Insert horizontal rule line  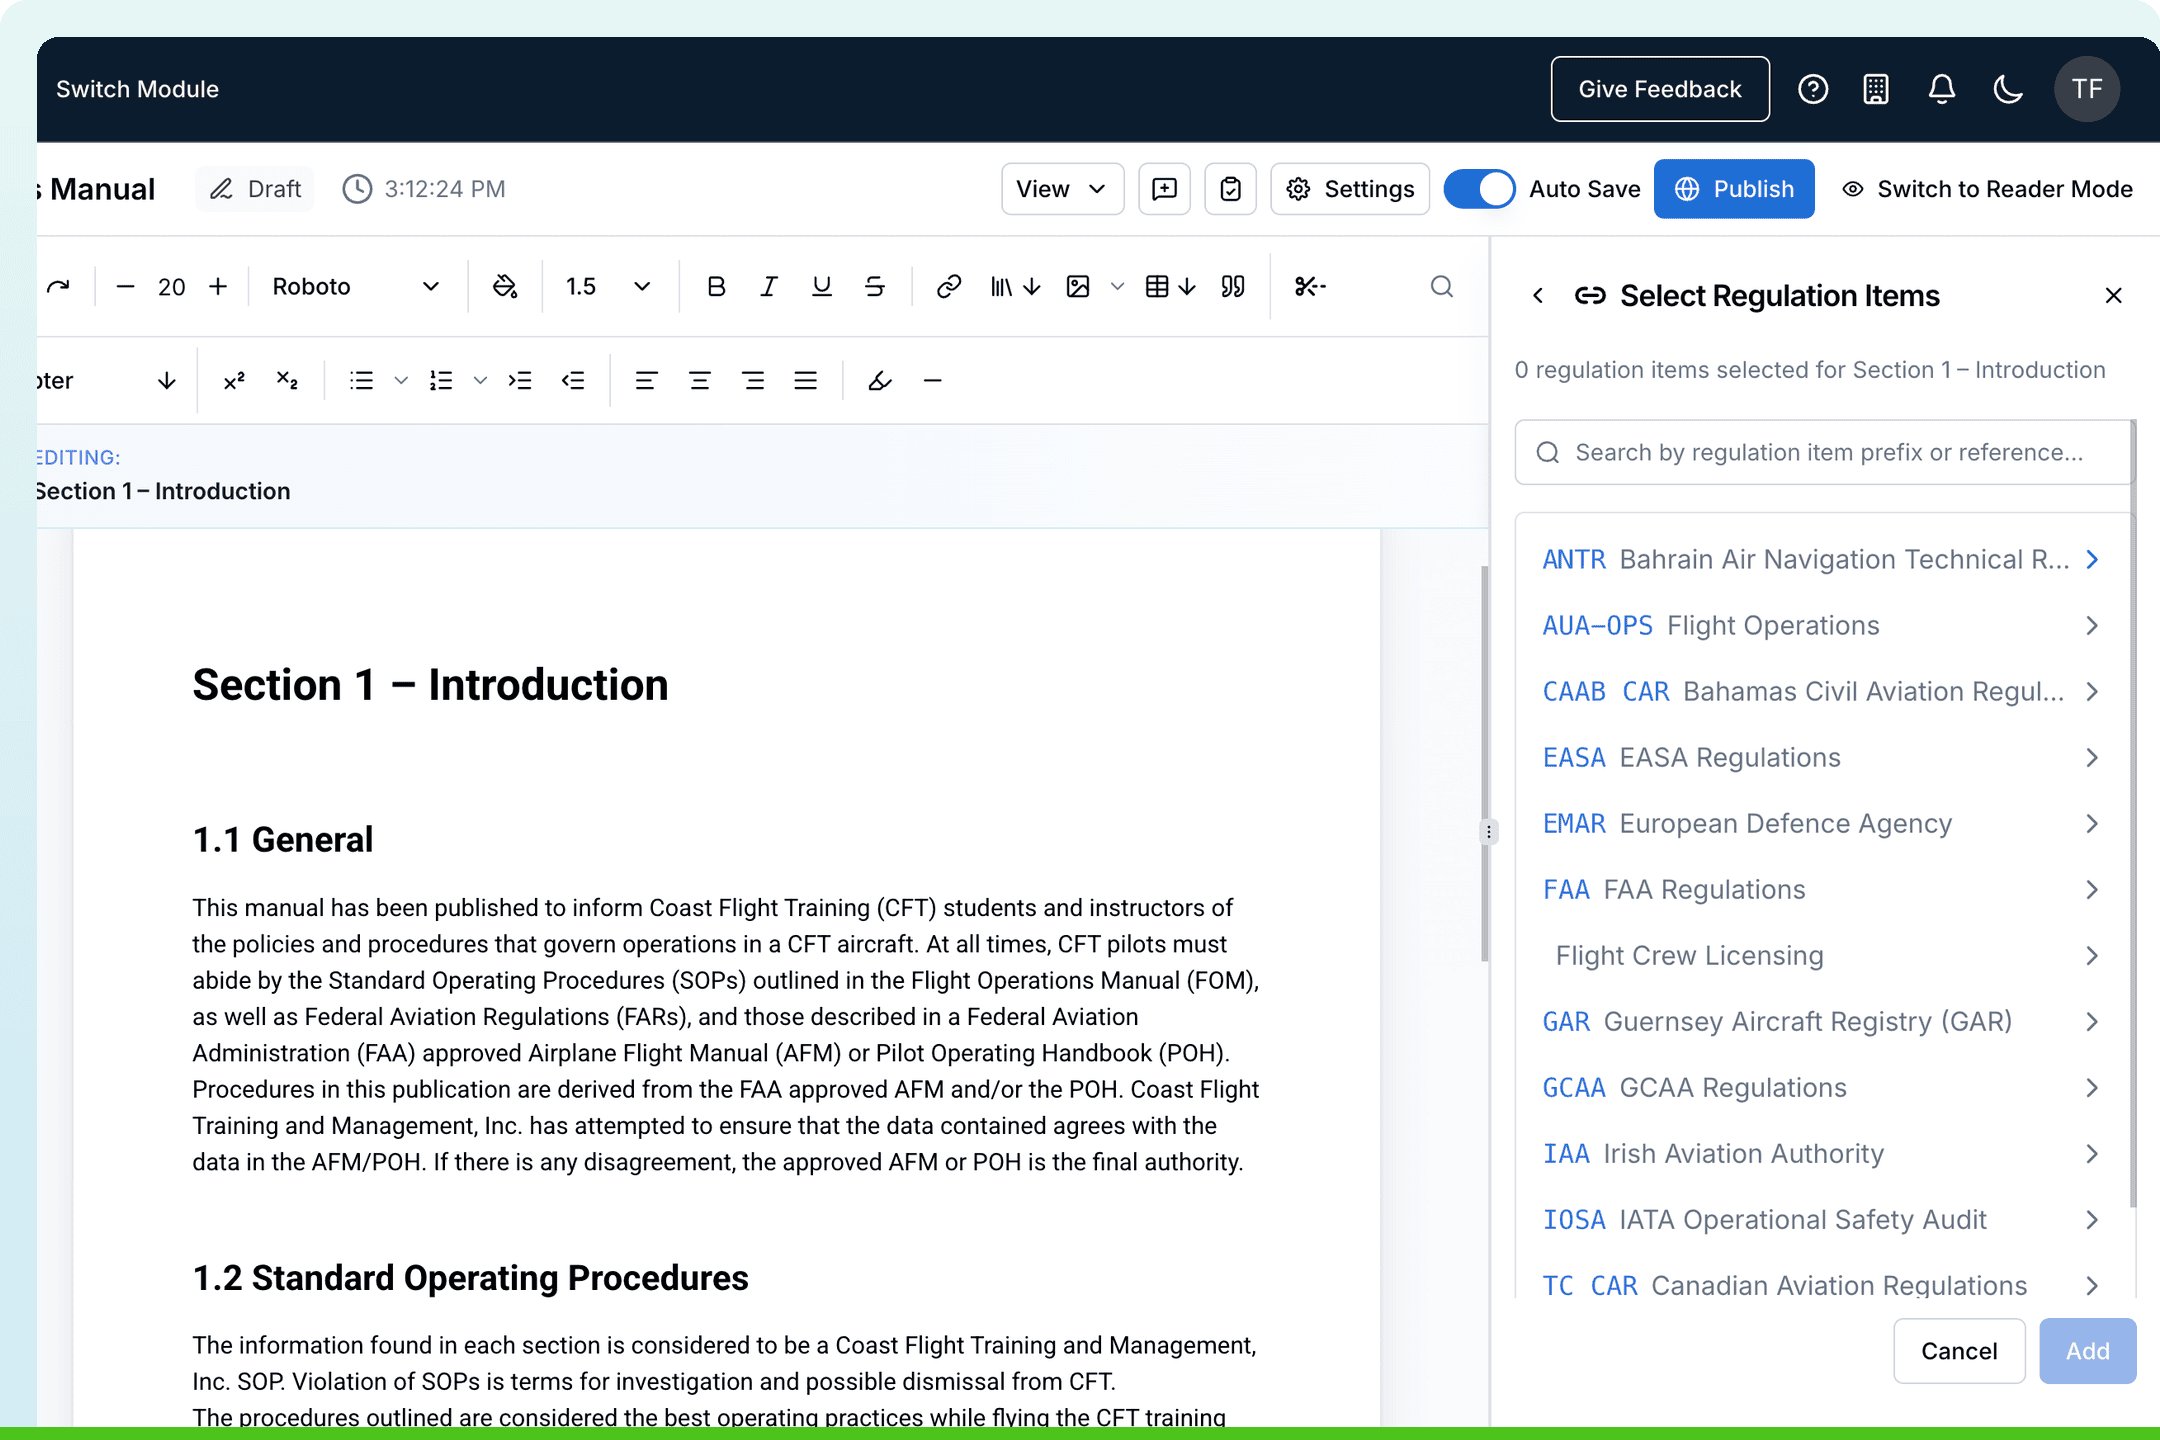click(932, 381)
